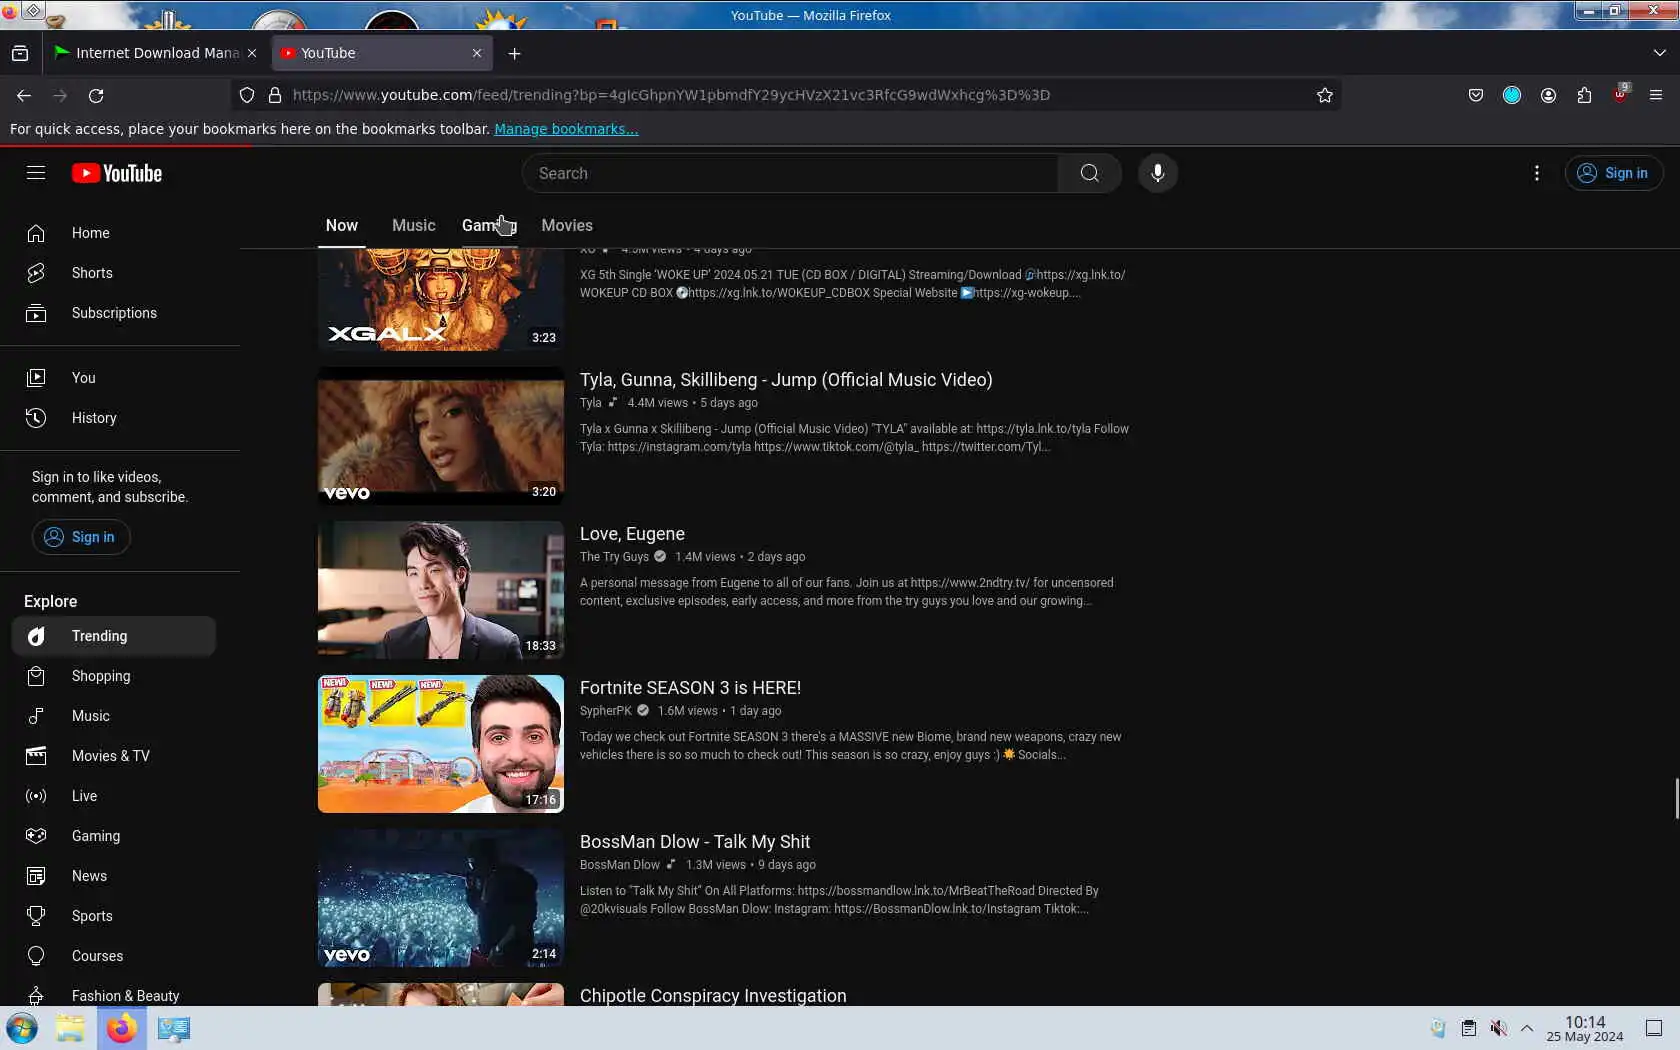Open a new tab
Screen dimensions: 1680x1050
coord(514,53)
